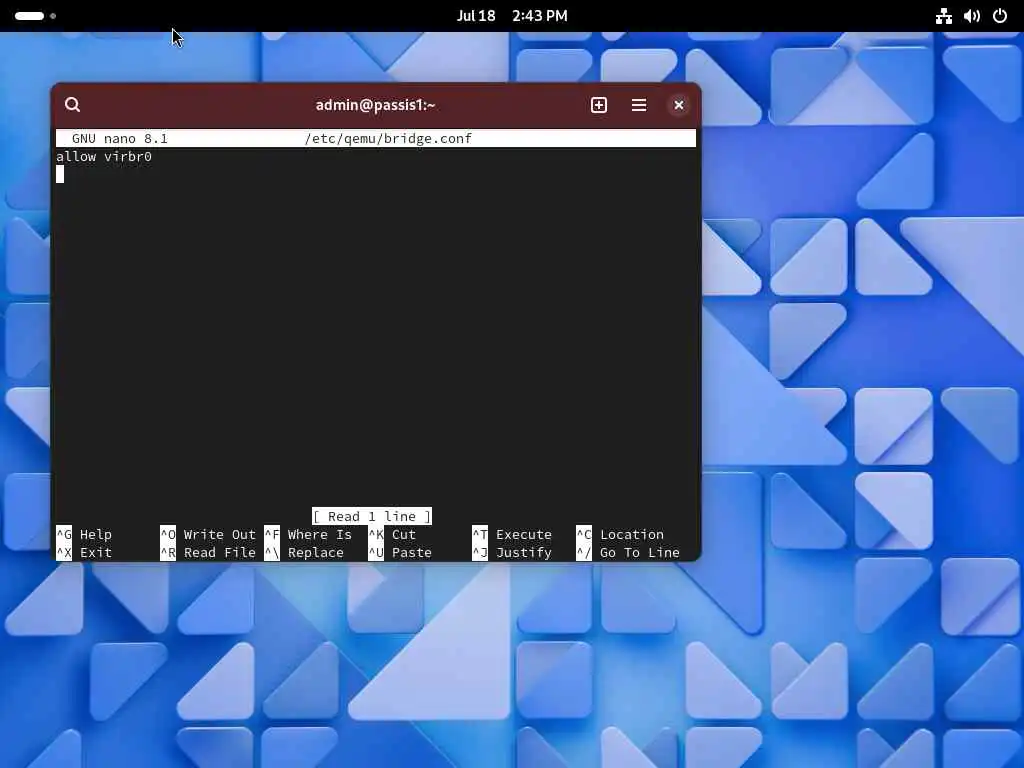
Task: Click the admin@passis1:~ window title
Action: [x=376, y=105]
